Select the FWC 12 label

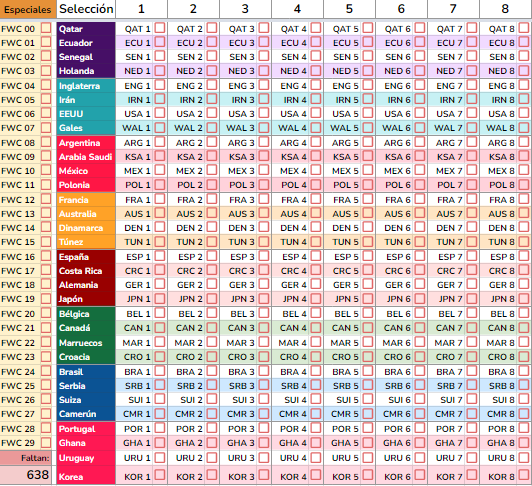[18, 200]
